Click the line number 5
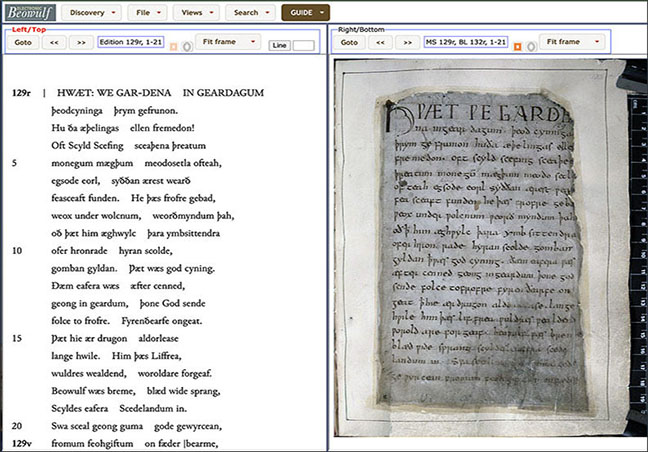The height and width of the screenshot is (452, 648). [14, 163]
